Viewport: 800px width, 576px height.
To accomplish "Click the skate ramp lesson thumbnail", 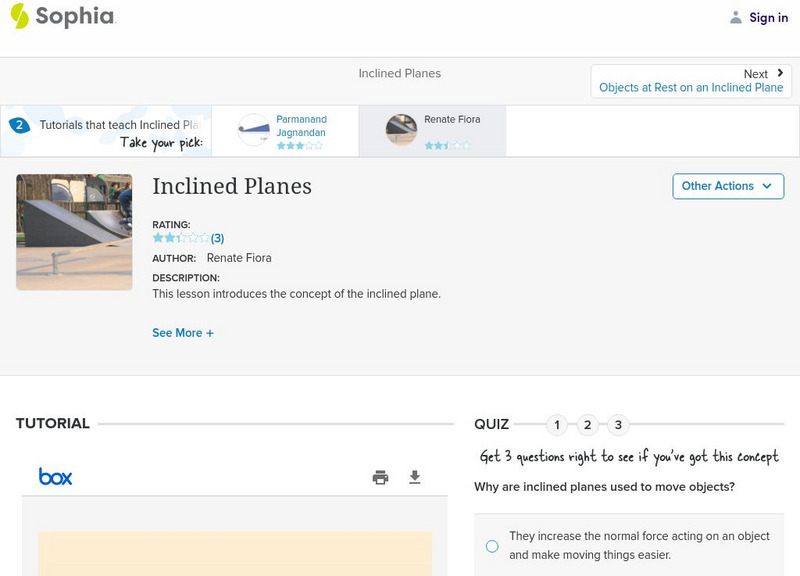I will [x=74, y=232].
